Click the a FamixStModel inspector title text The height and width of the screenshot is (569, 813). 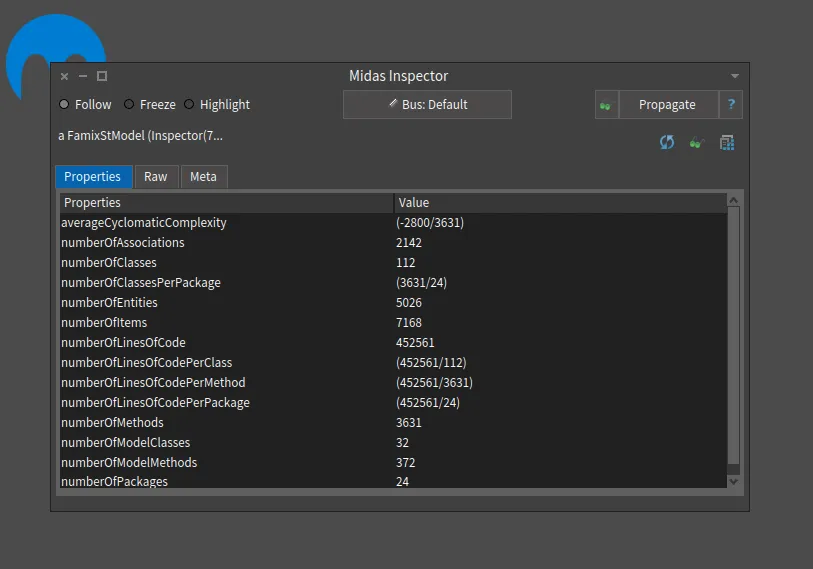(141, 136)
